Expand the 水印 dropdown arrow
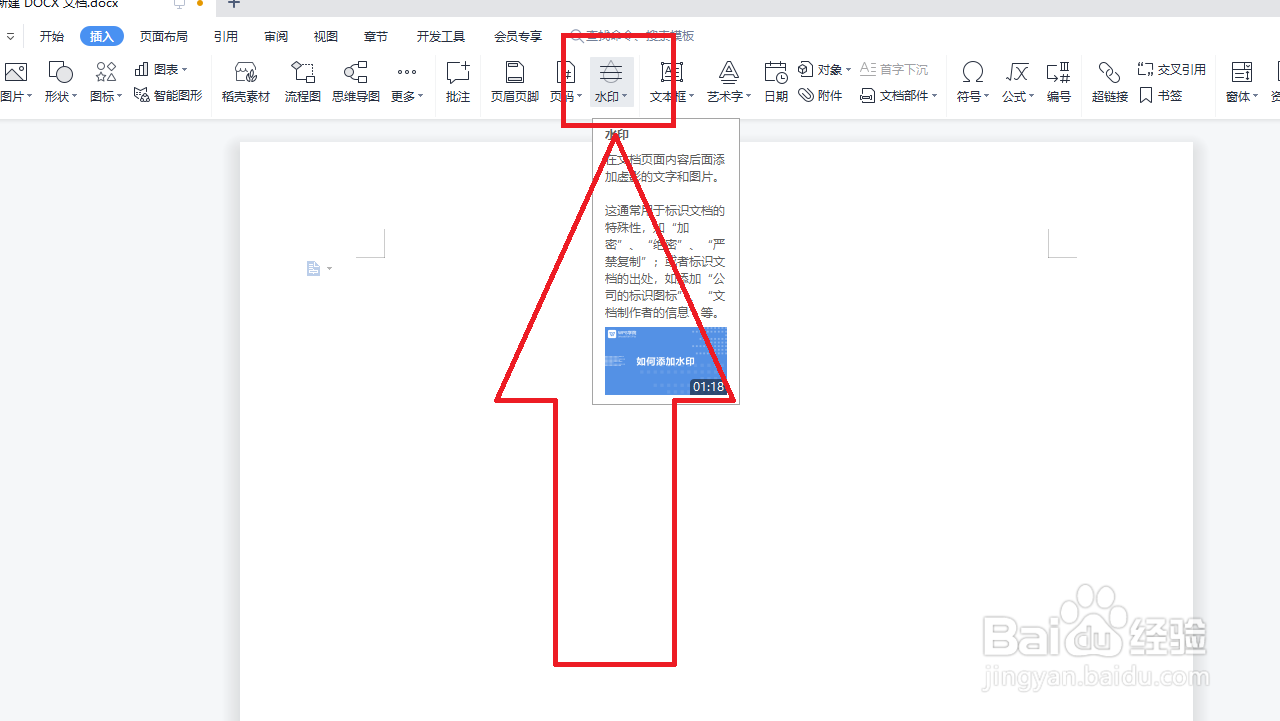1280x721 pixels. point(625,97)
